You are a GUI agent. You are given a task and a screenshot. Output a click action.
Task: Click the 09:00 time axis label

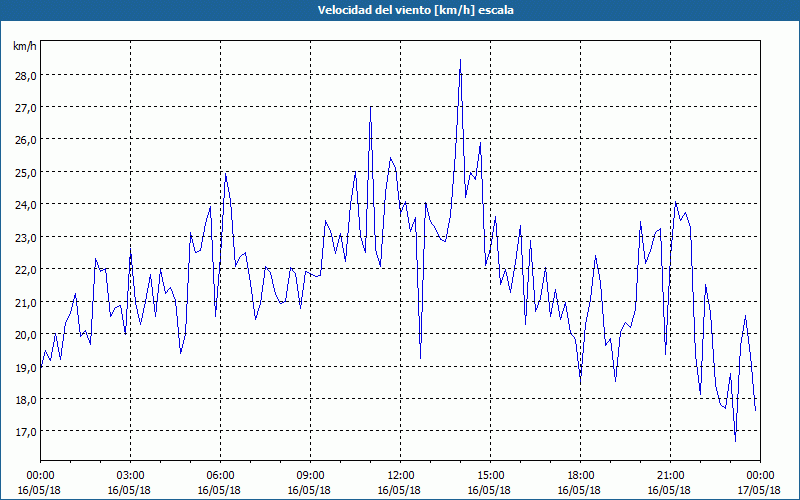(x=310, y=476)
